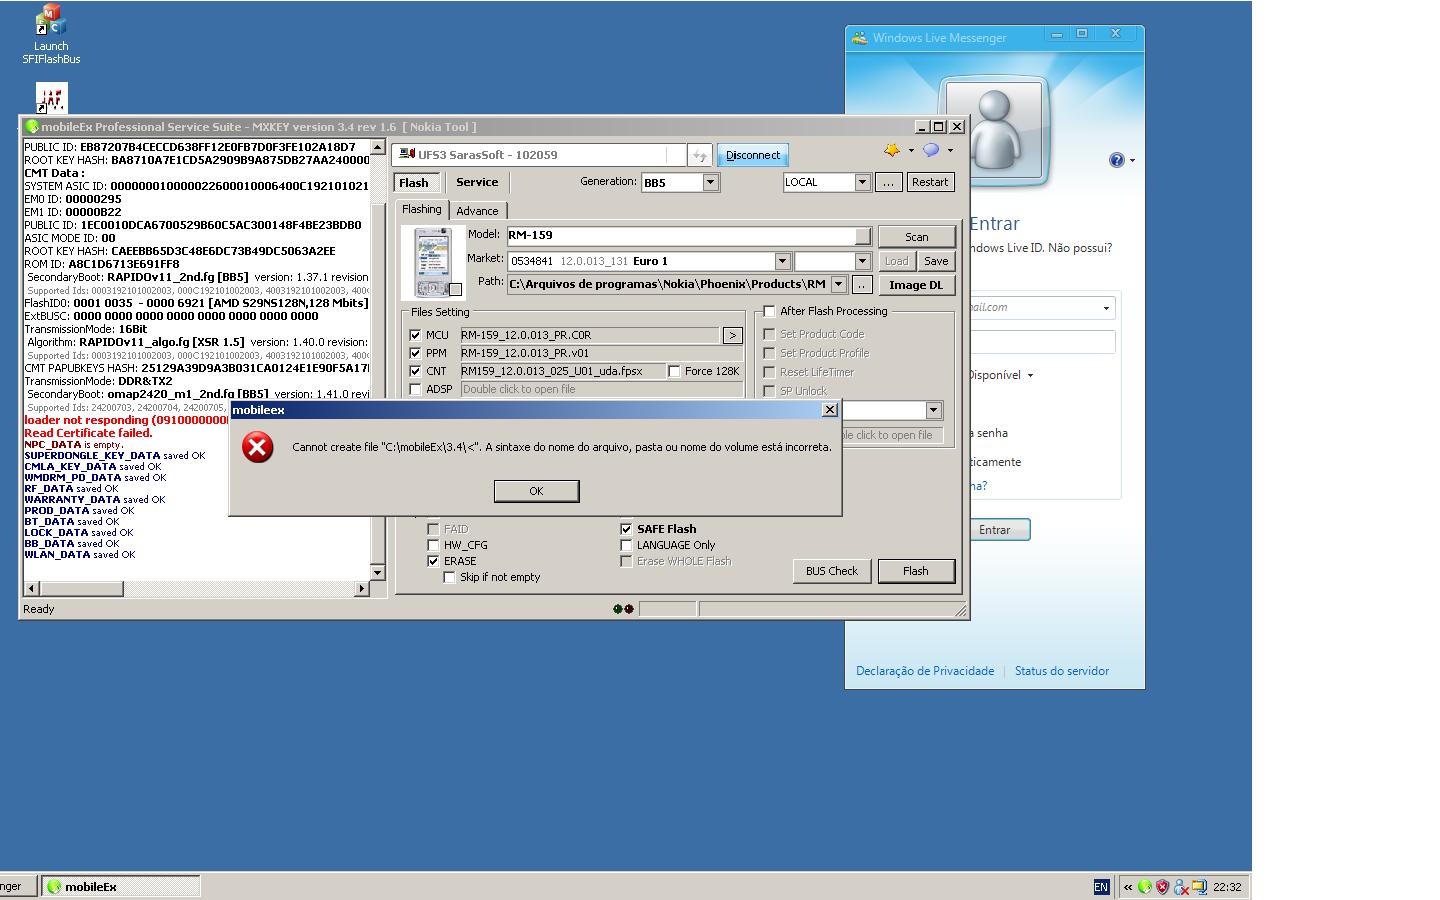The height and width of the screenshot is (900, 1440).
Task: Click the Messenger help question mark icon
Action: [x=1116, y=160]
